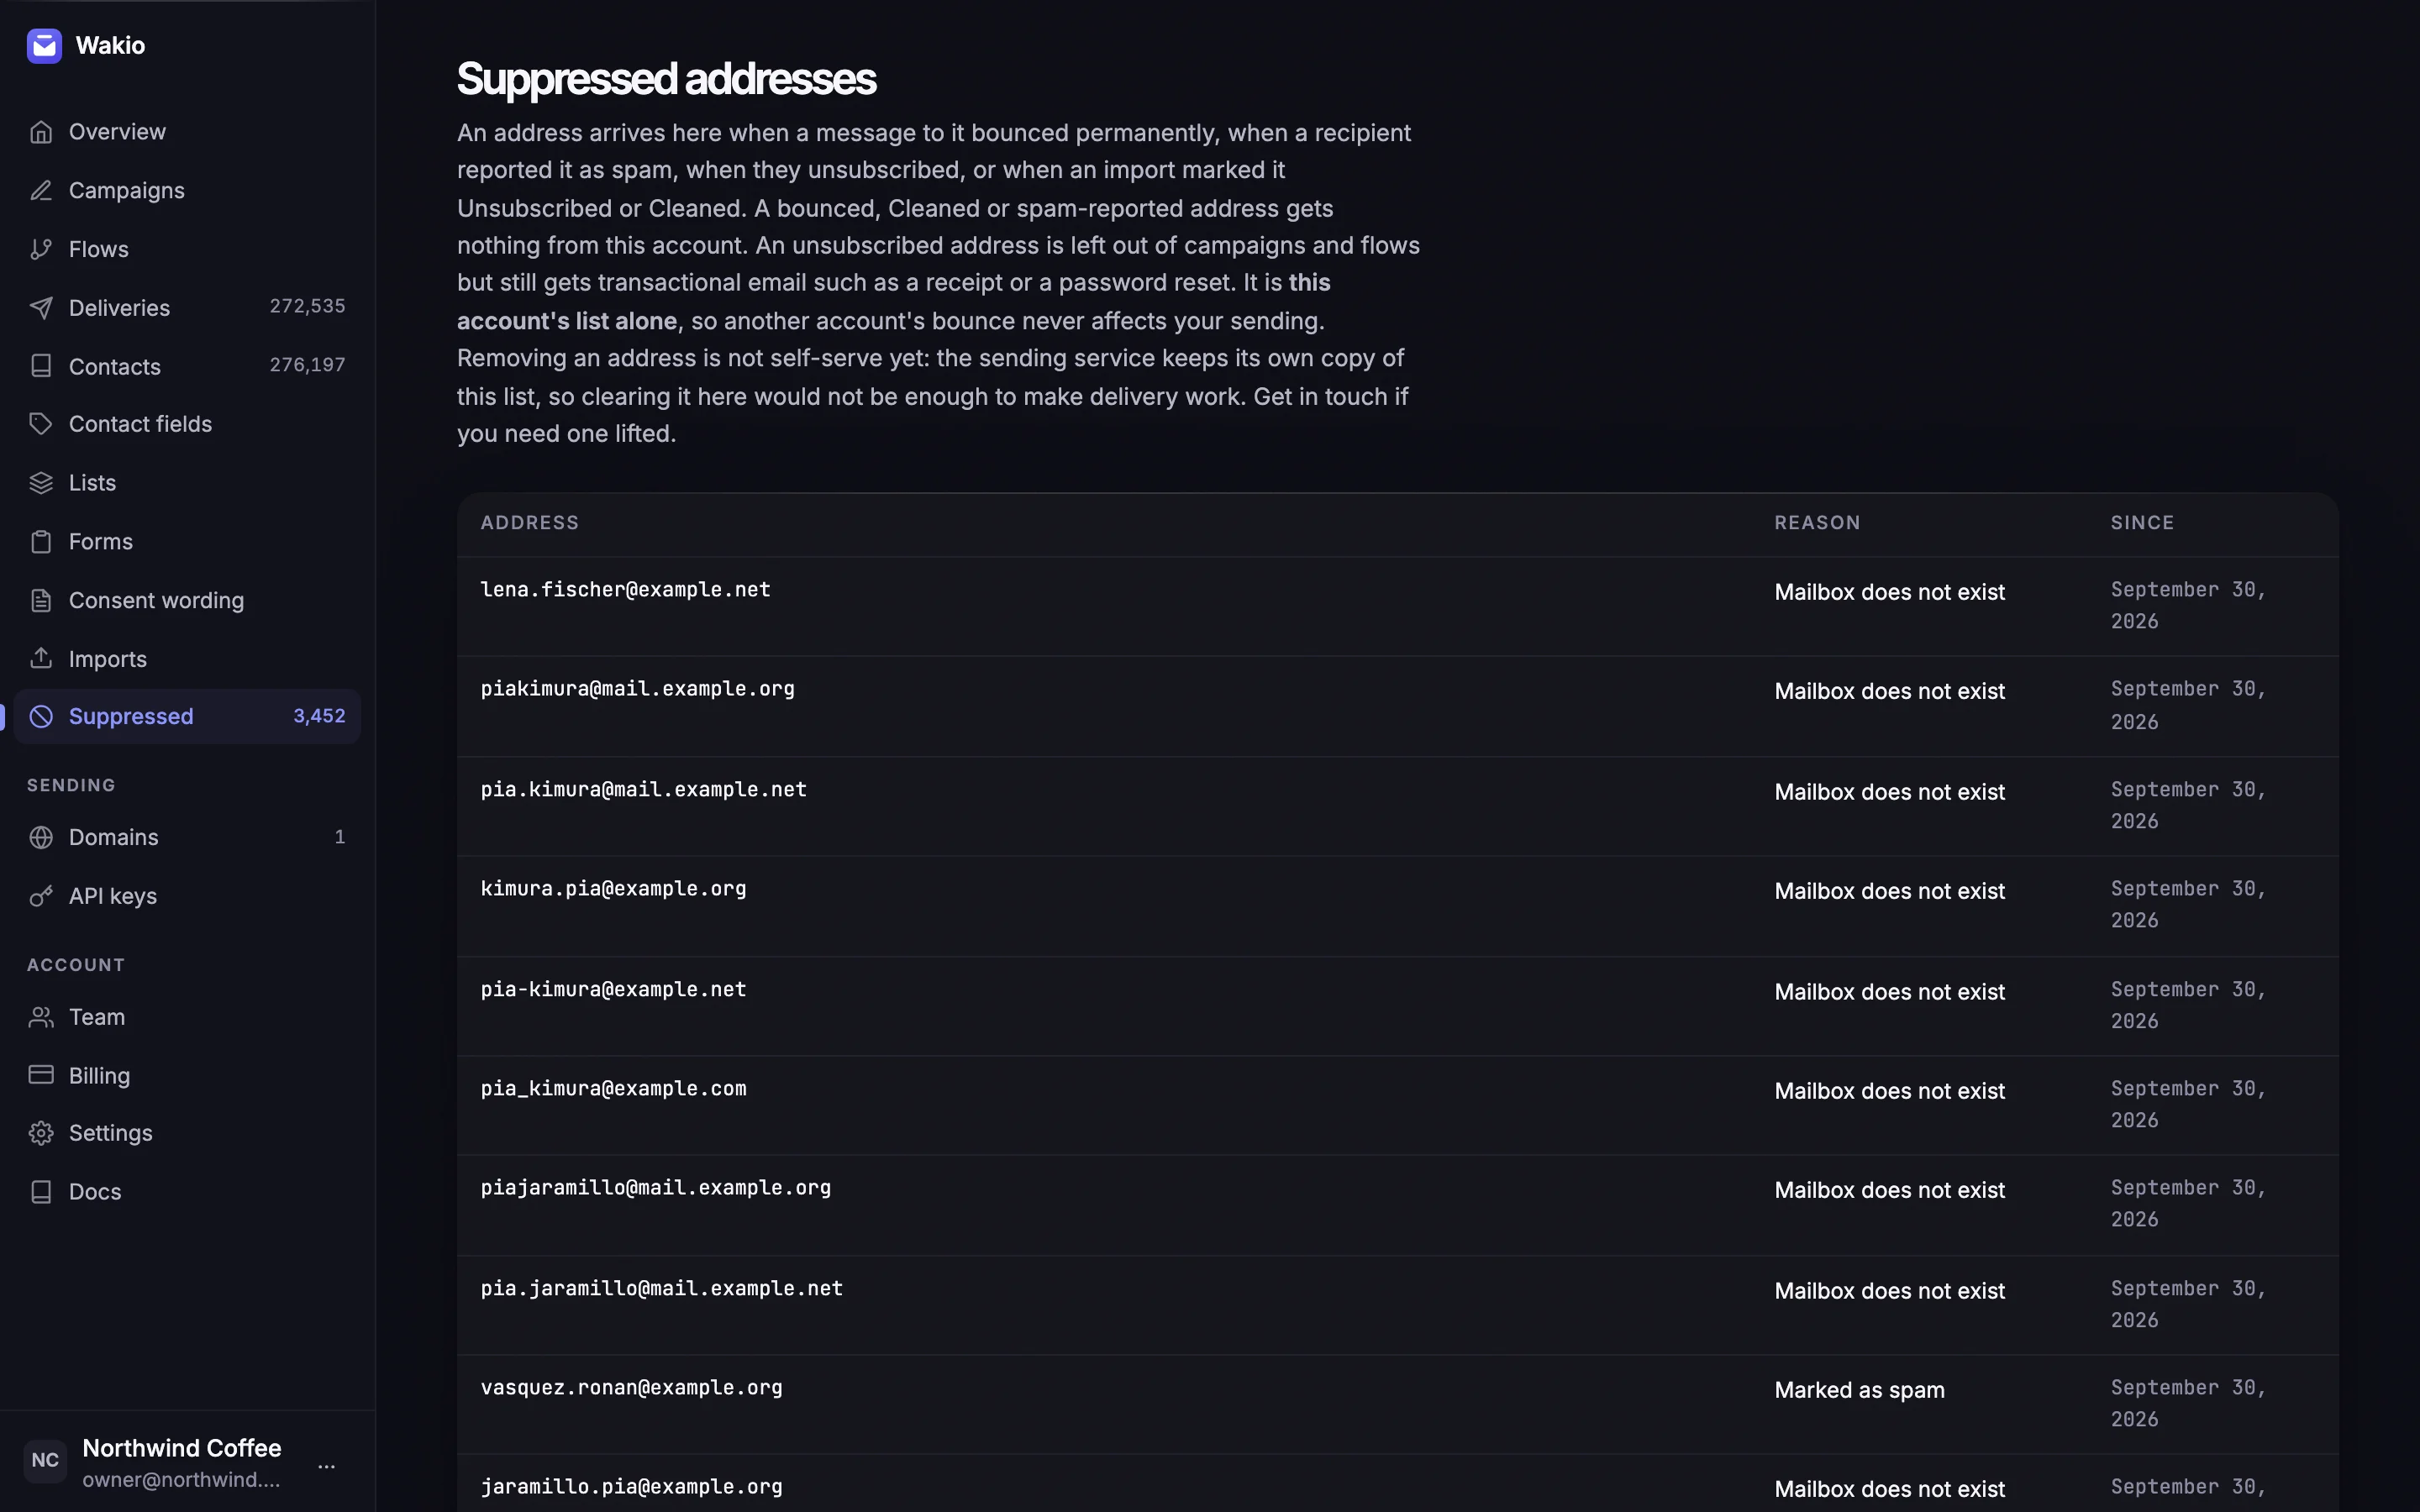Click the REASON column header

[x=1817, y=523]
